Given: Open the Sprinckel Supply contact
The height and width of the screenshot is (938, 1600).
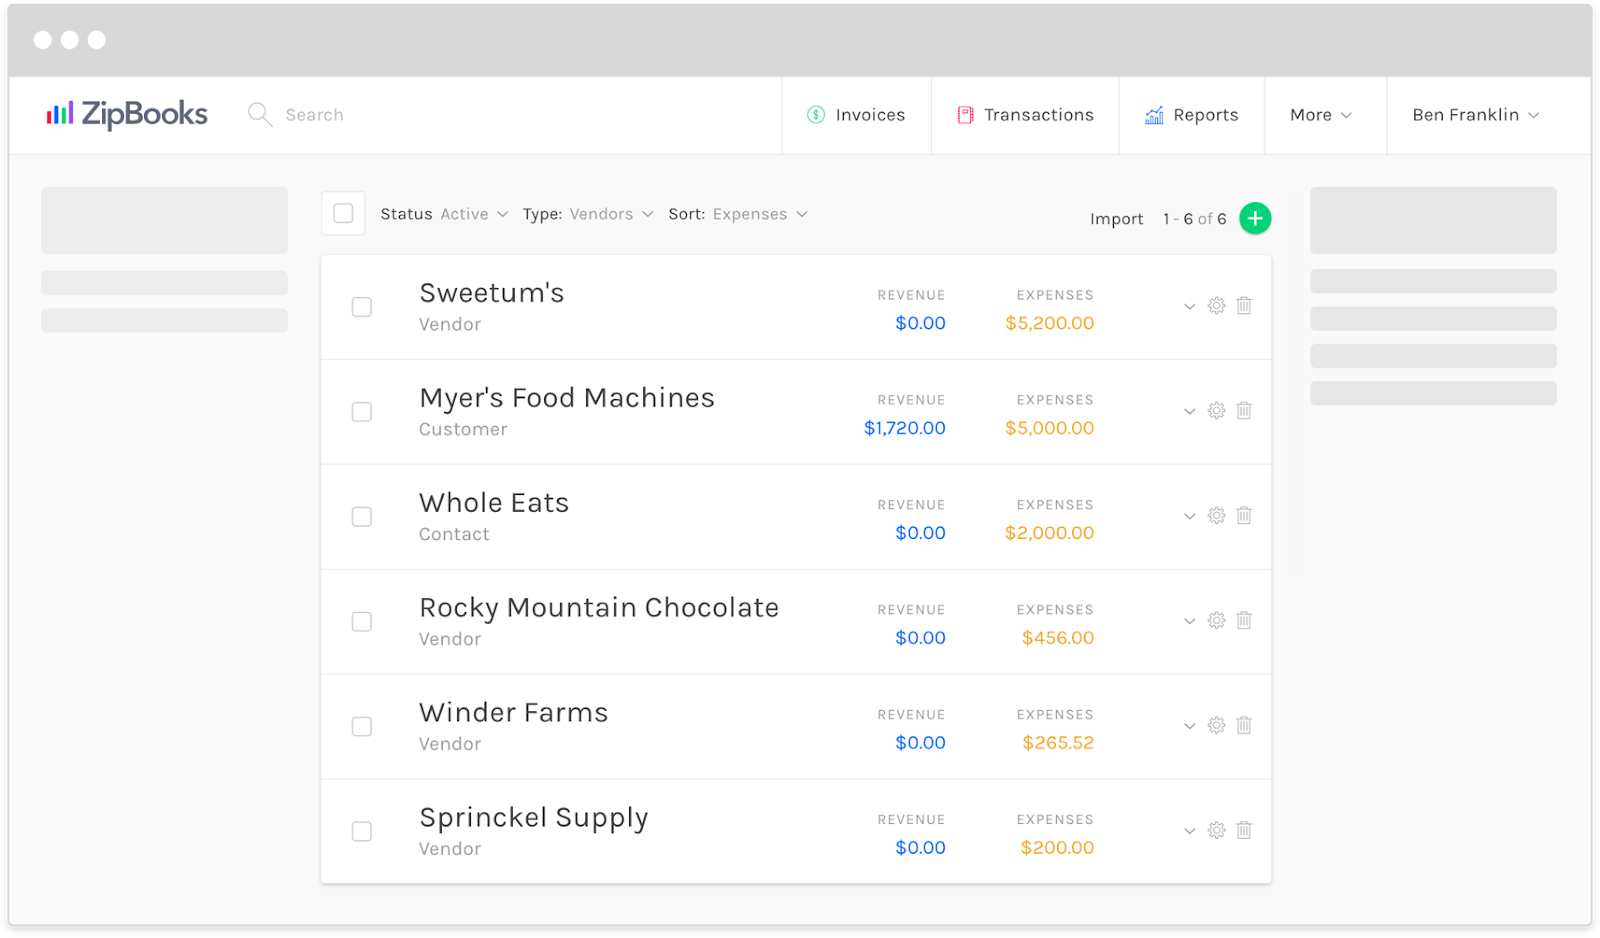Looking at the screenshot, I should point(534,819).
